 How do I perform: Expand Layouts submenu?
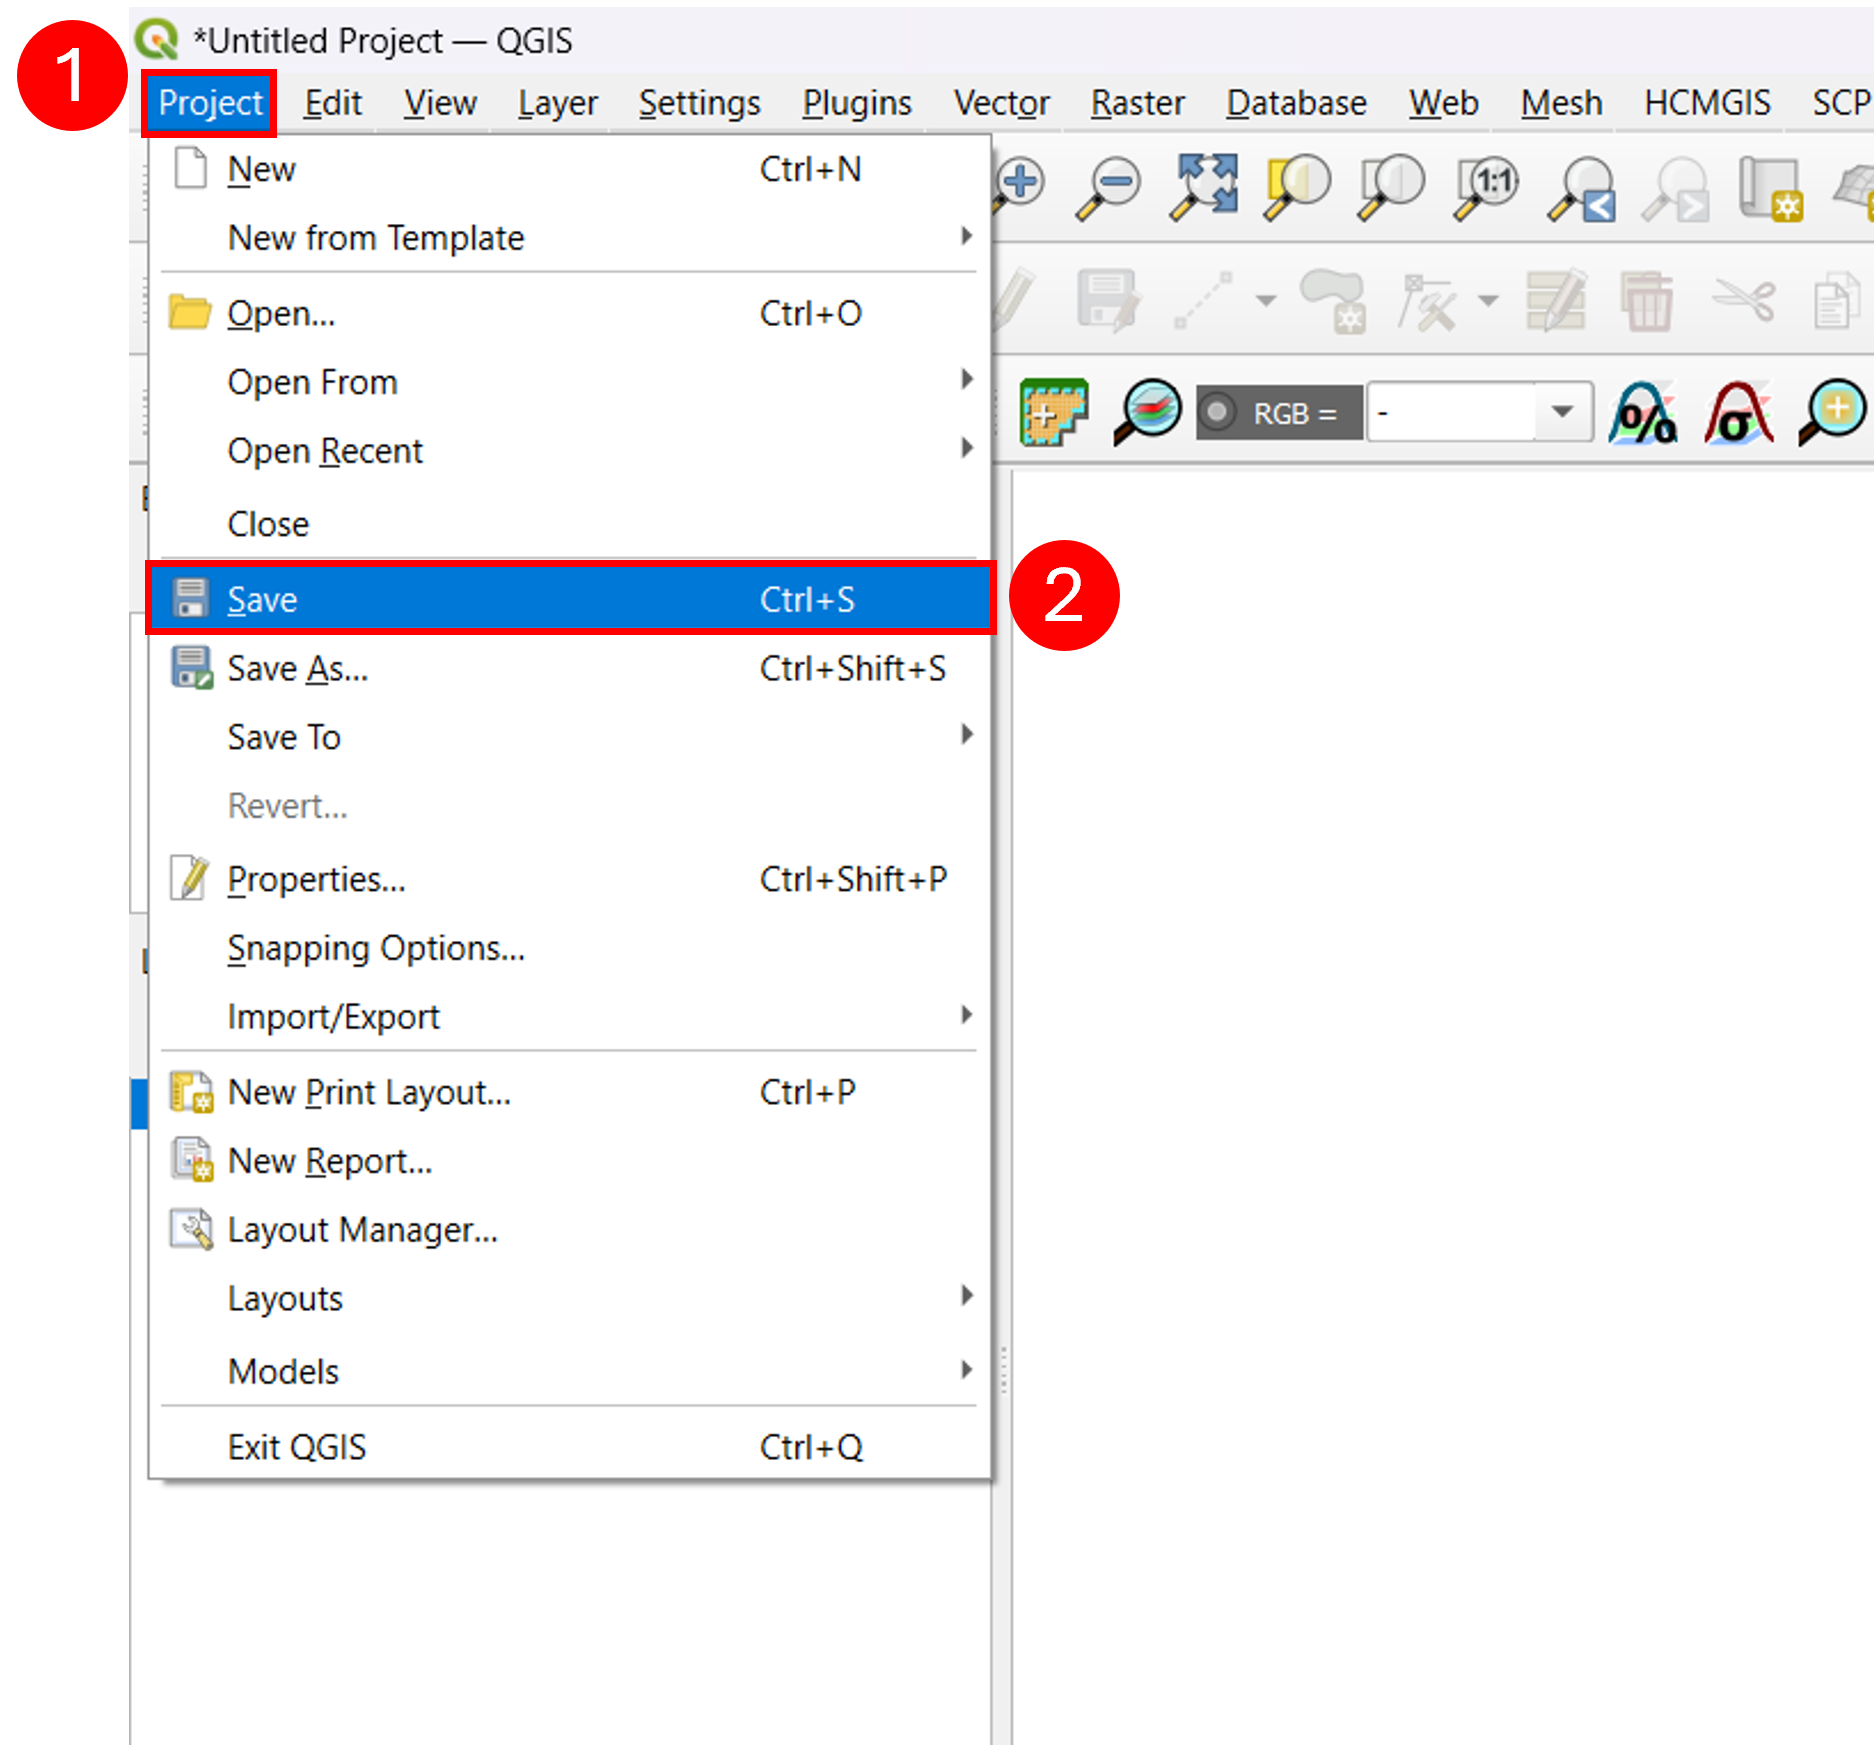tap(570, 1298)
